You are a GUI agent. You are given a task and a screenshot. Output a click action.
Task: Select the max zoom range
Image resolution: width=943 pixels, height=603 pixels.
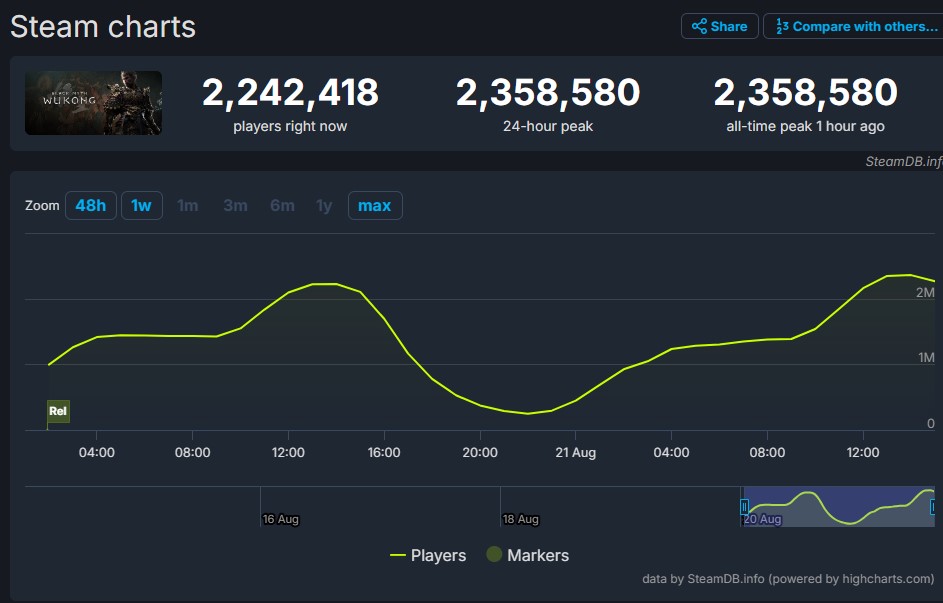[374, 205]
